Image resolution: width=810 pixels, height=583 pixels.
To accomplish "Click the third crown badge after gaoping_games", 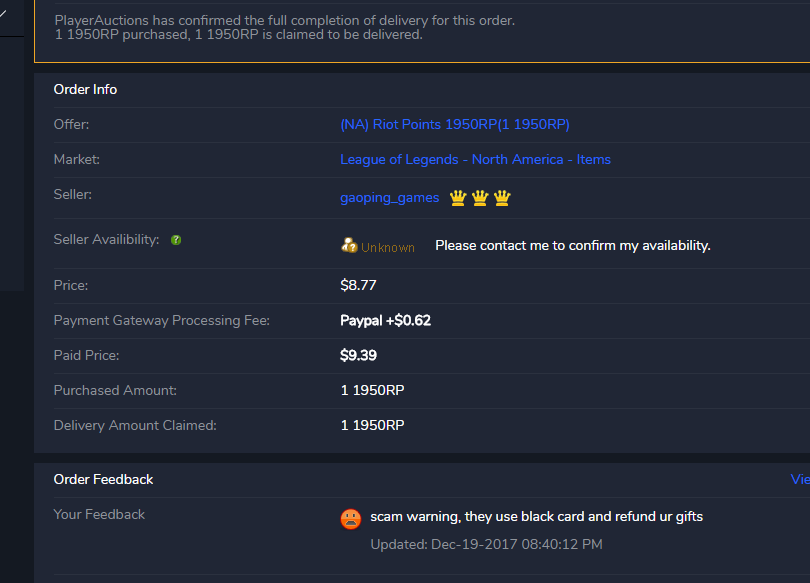I will point(501,197).
